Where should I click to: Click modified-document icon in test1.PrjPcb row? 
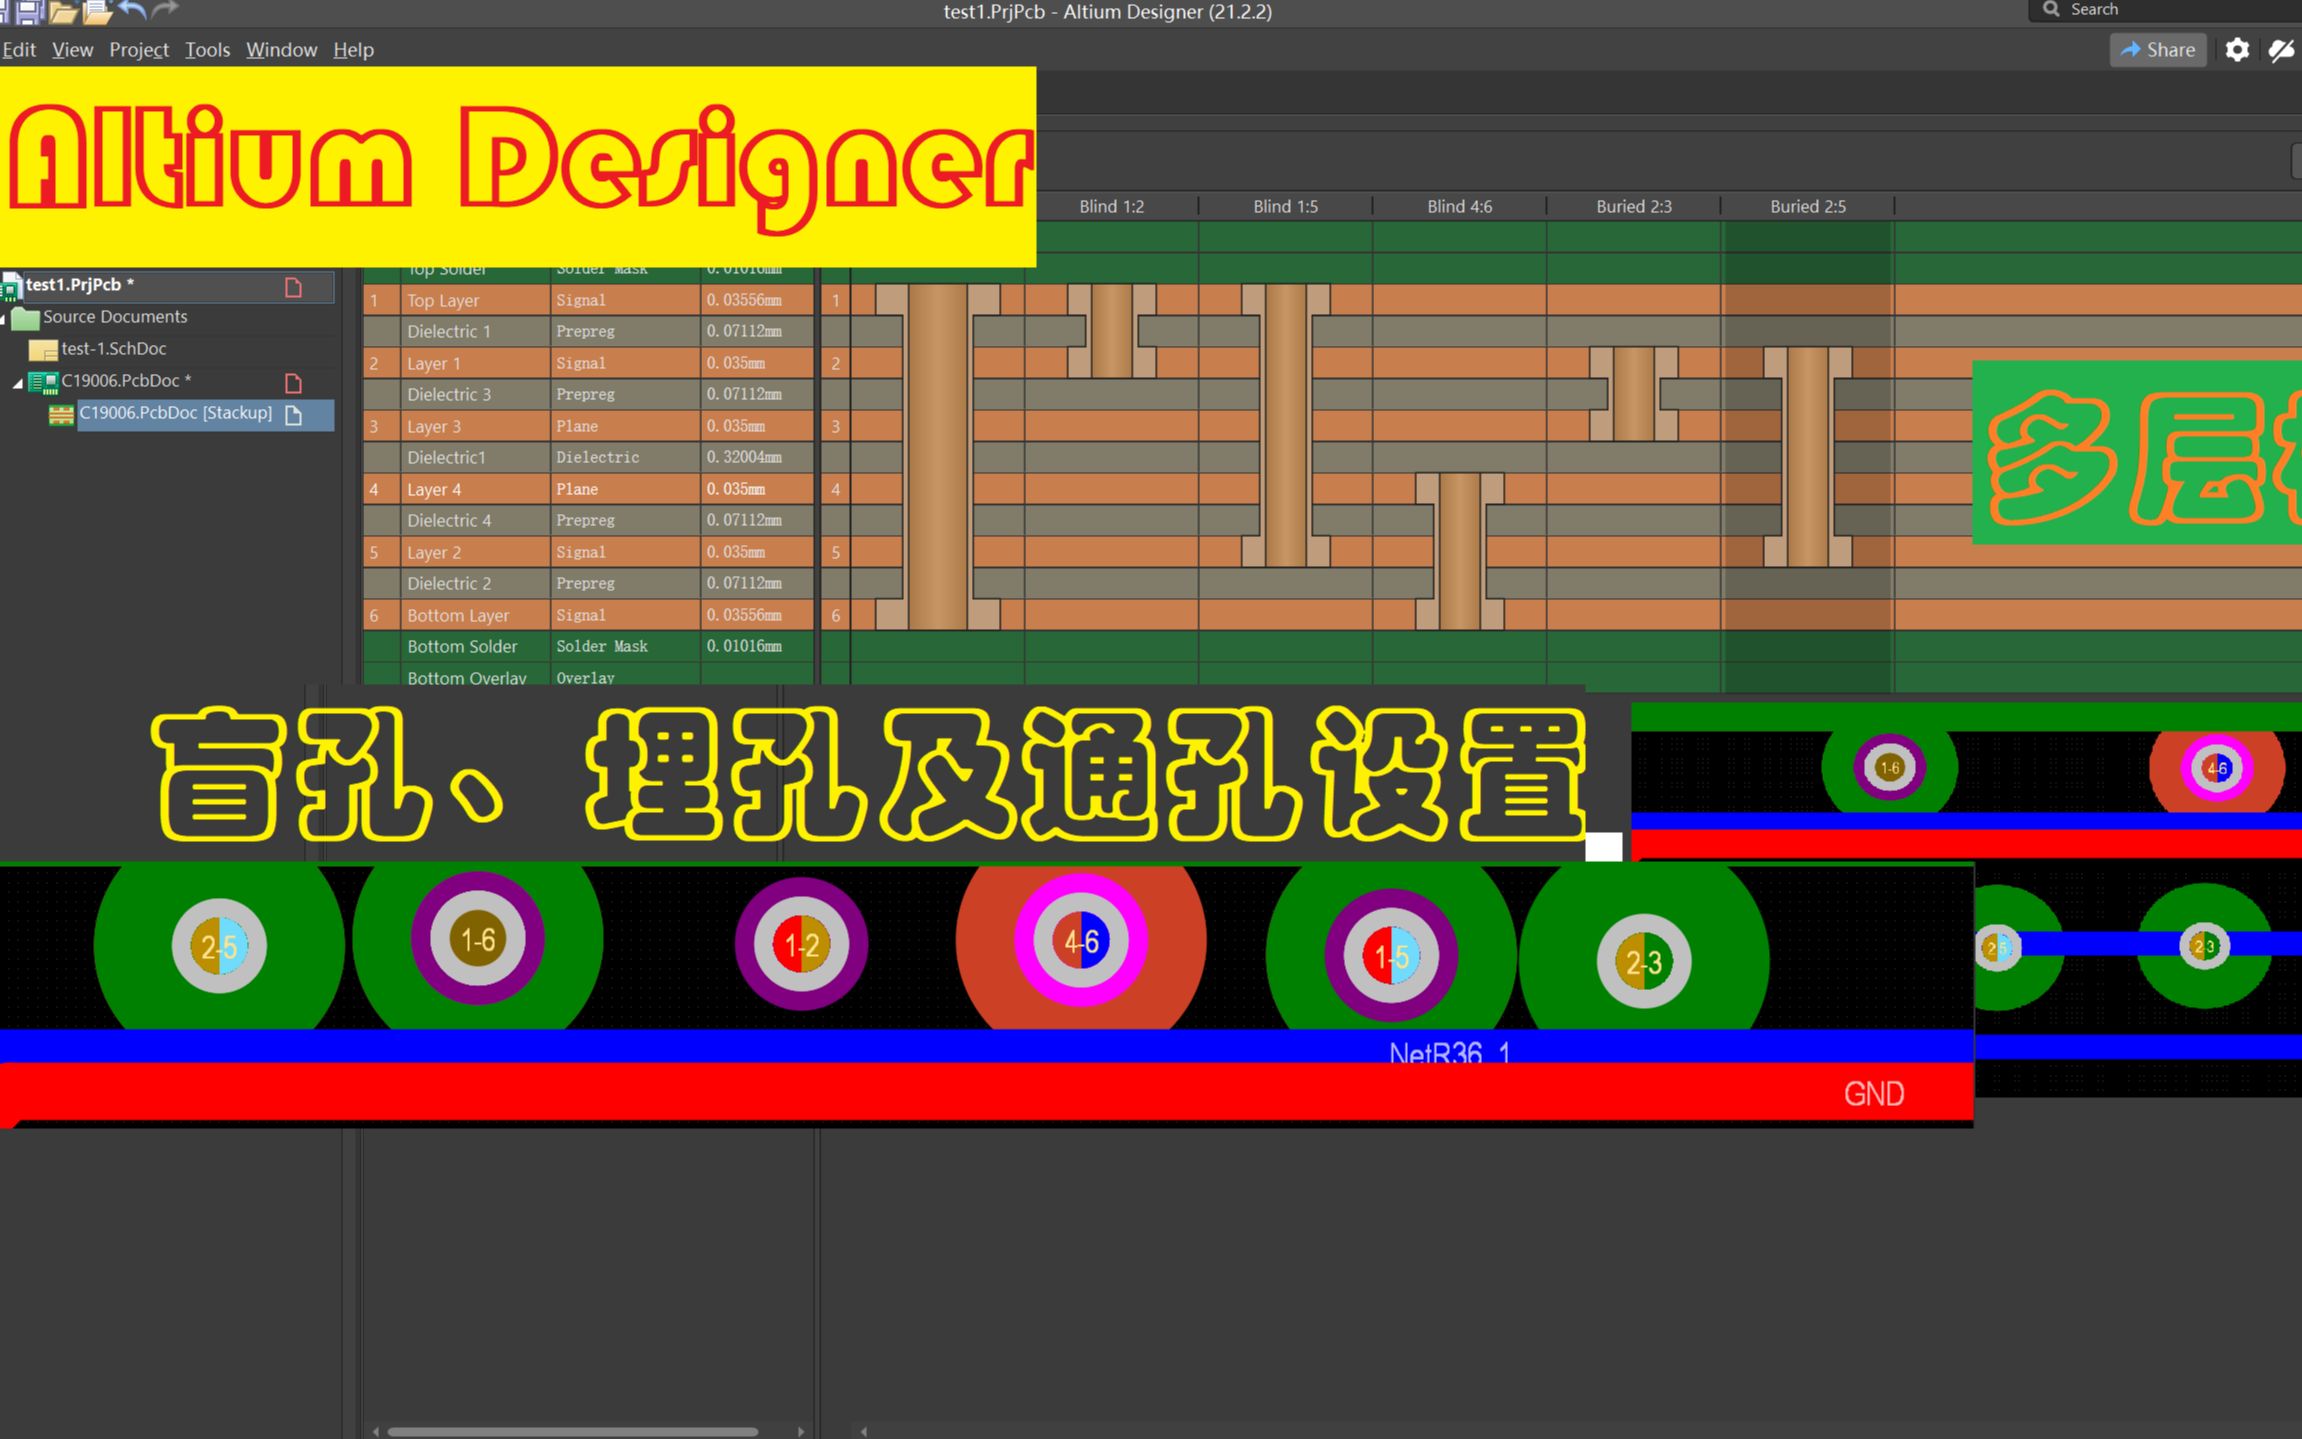coord(293,287)
